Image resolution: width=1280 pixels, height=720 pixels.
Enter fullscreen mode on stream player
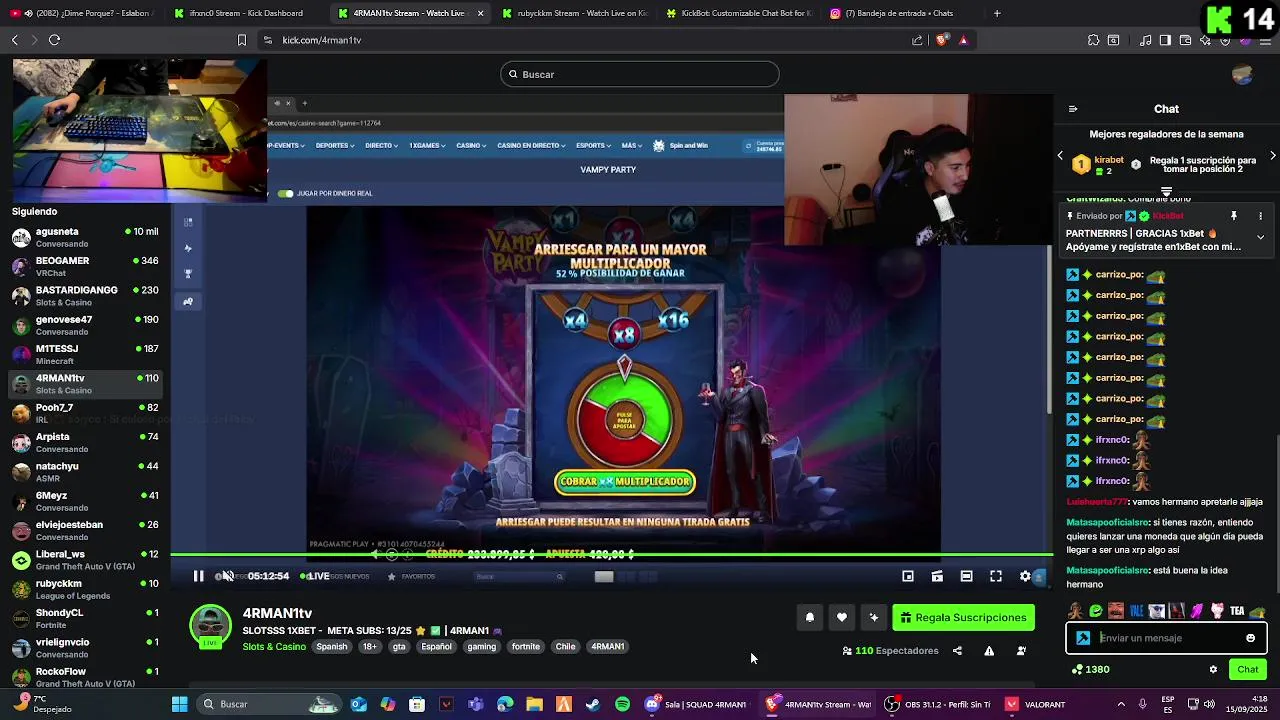pyautogui.click(x=996, y=576)
